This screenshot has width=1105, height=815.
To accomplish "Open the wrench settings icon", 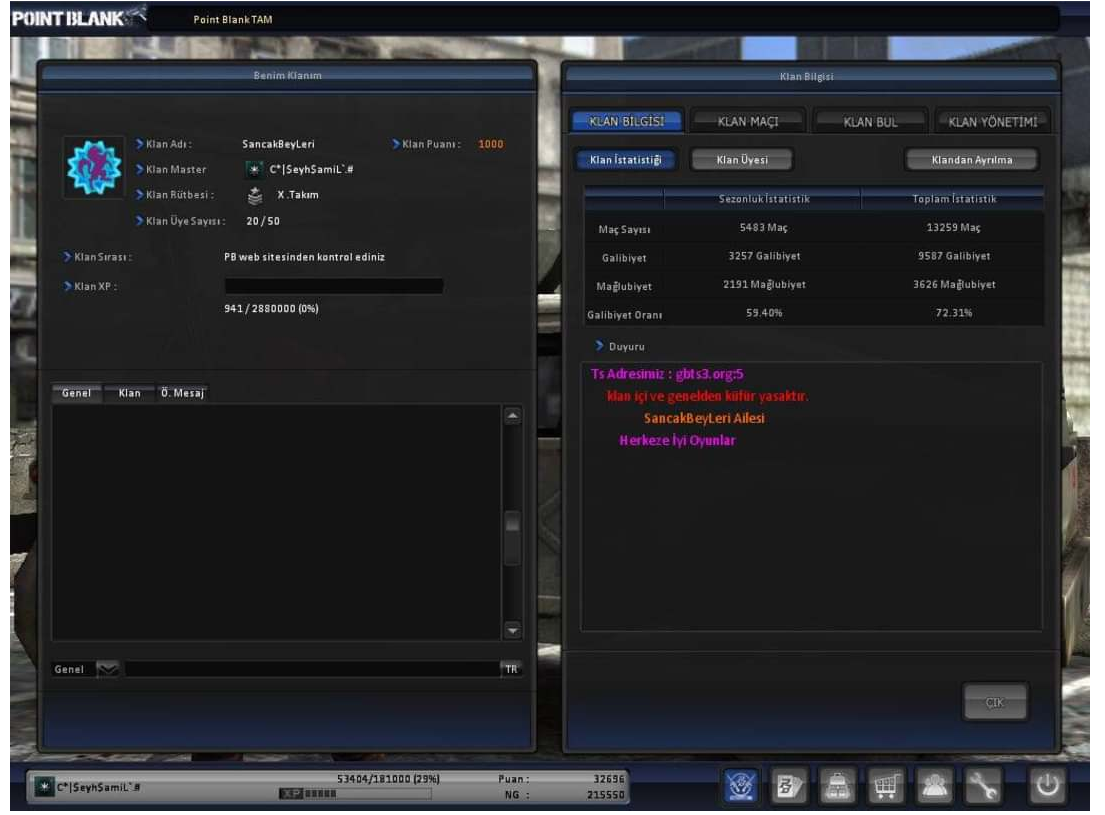I will tap(983, 785).
